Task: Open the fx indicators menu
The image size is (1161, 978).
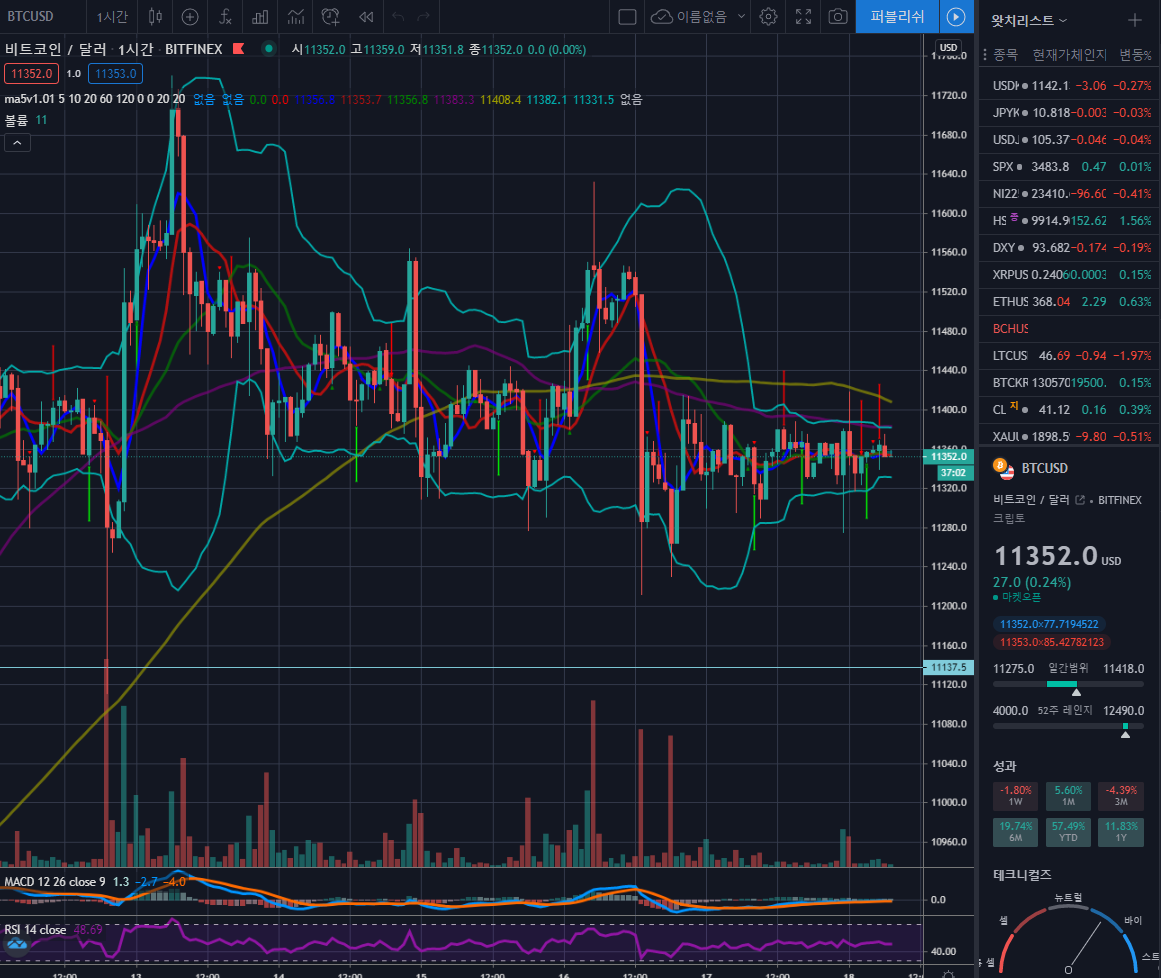Action: point(225,16)
